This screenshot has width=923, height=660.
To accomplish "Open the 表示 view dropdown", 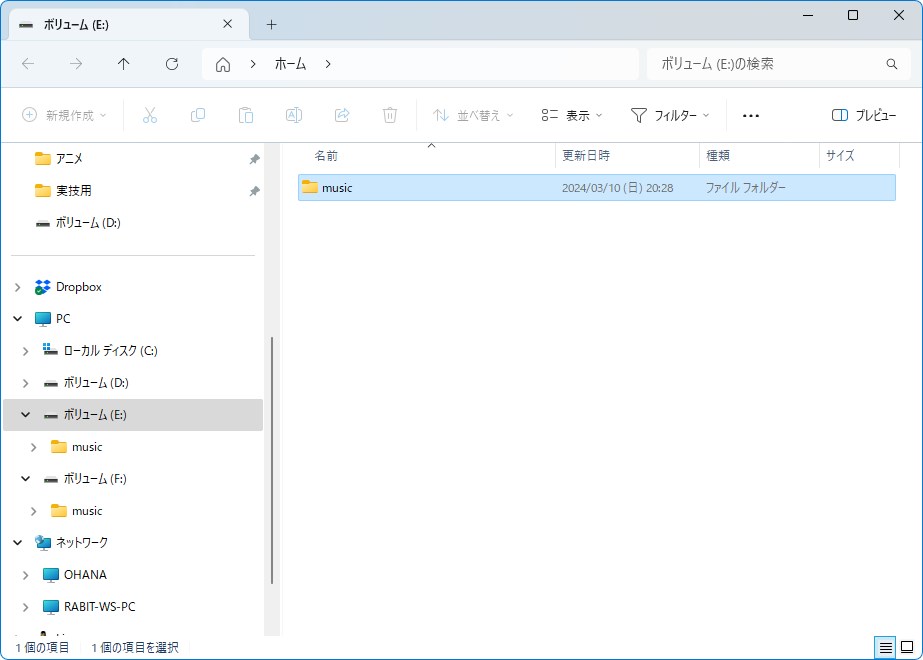I will (571, 115).
